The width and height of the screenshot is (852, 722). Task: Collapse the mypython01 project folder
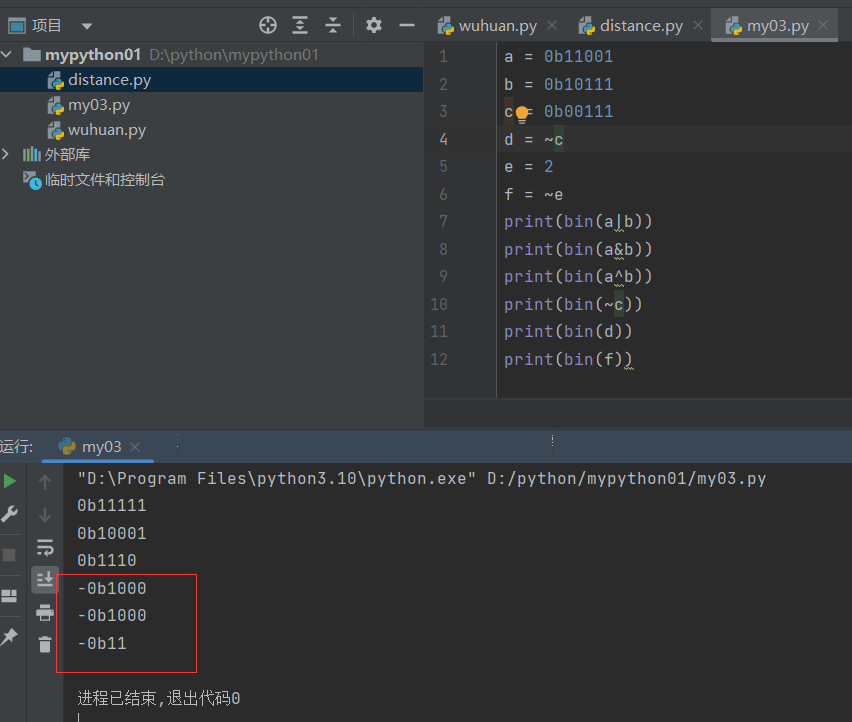(7, 54)
